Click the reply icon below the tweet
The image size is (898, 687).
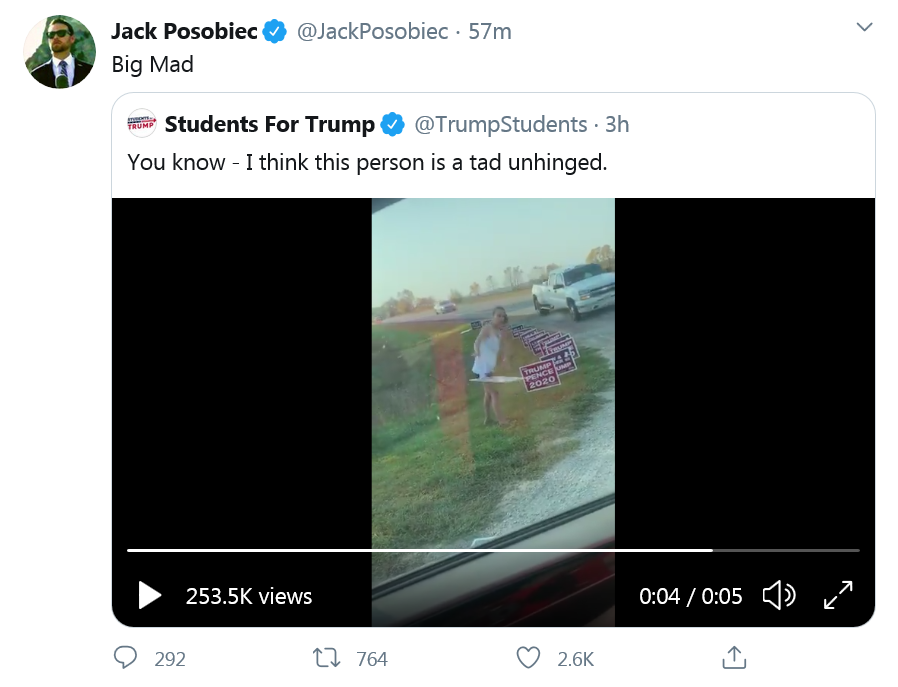[x=126, y=658]
